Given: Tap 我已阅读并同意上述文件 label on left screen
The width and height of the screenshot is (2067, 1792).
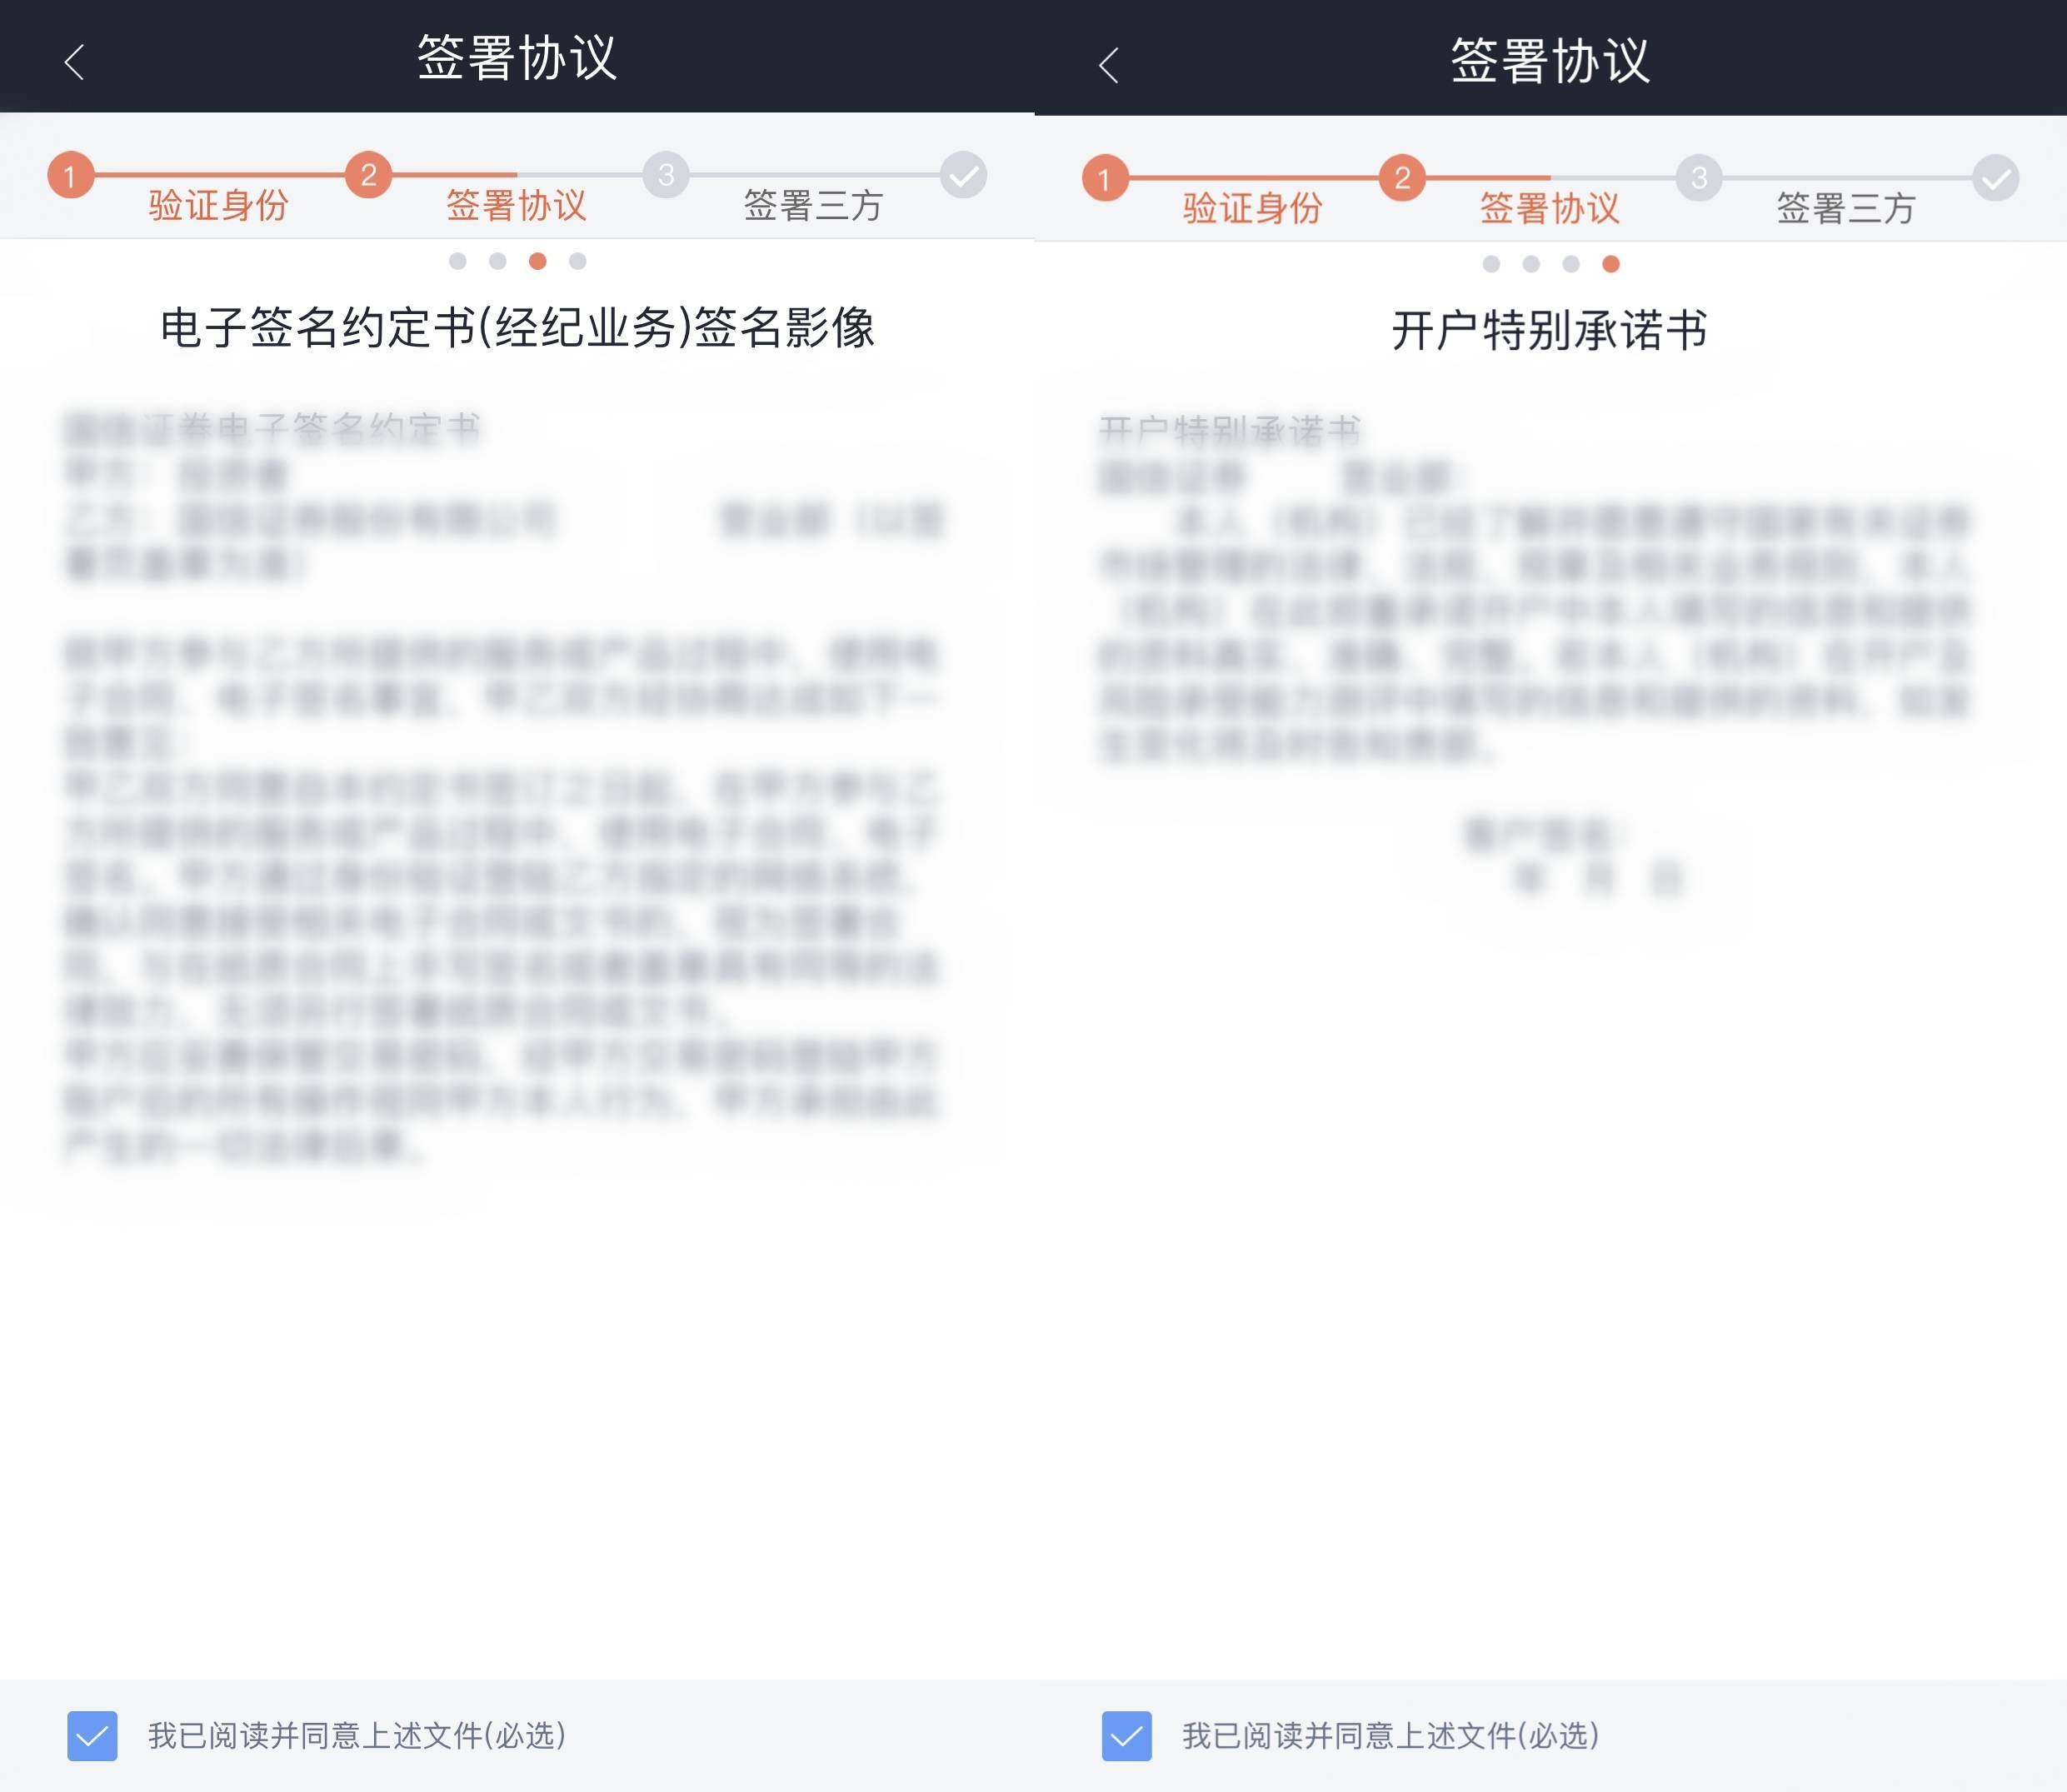Looking at the screenshot, I should (357, 1736).
